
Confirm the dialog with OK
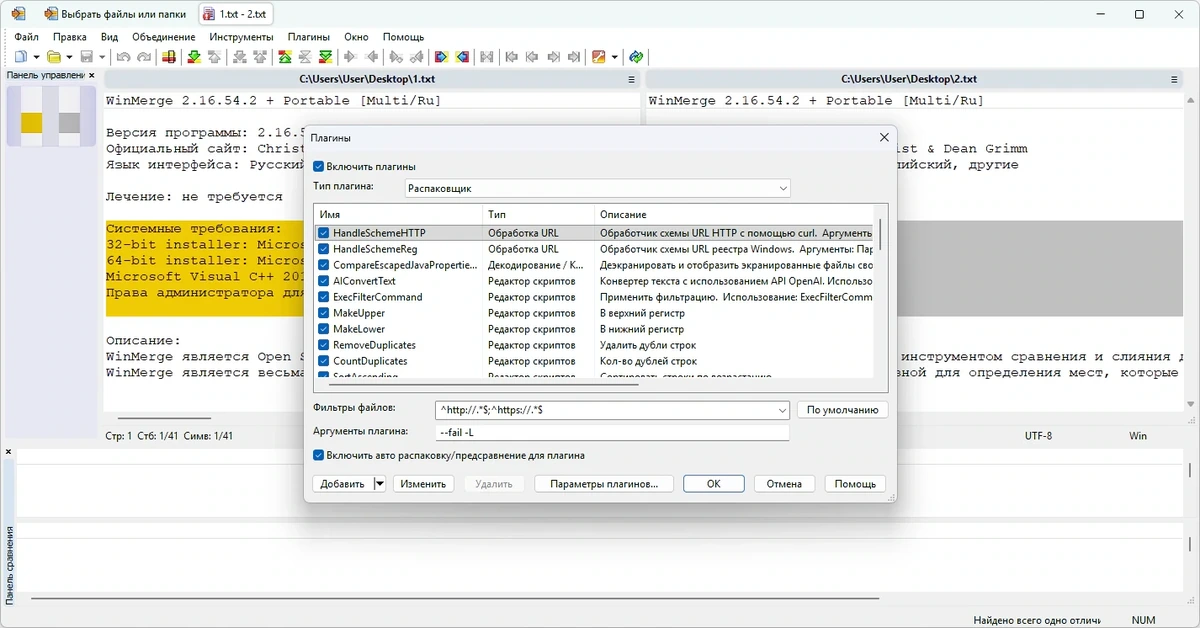[713, 484]
